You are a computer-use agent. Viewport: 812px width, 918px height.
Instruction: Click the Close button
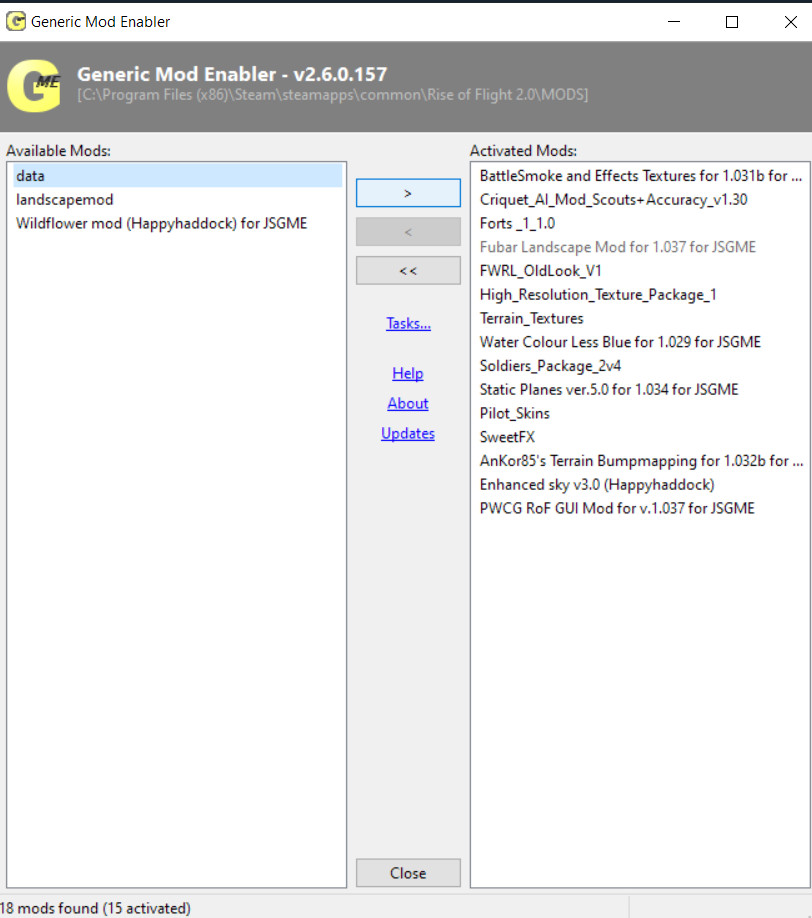pyautogui.click(x=408, y=873)
